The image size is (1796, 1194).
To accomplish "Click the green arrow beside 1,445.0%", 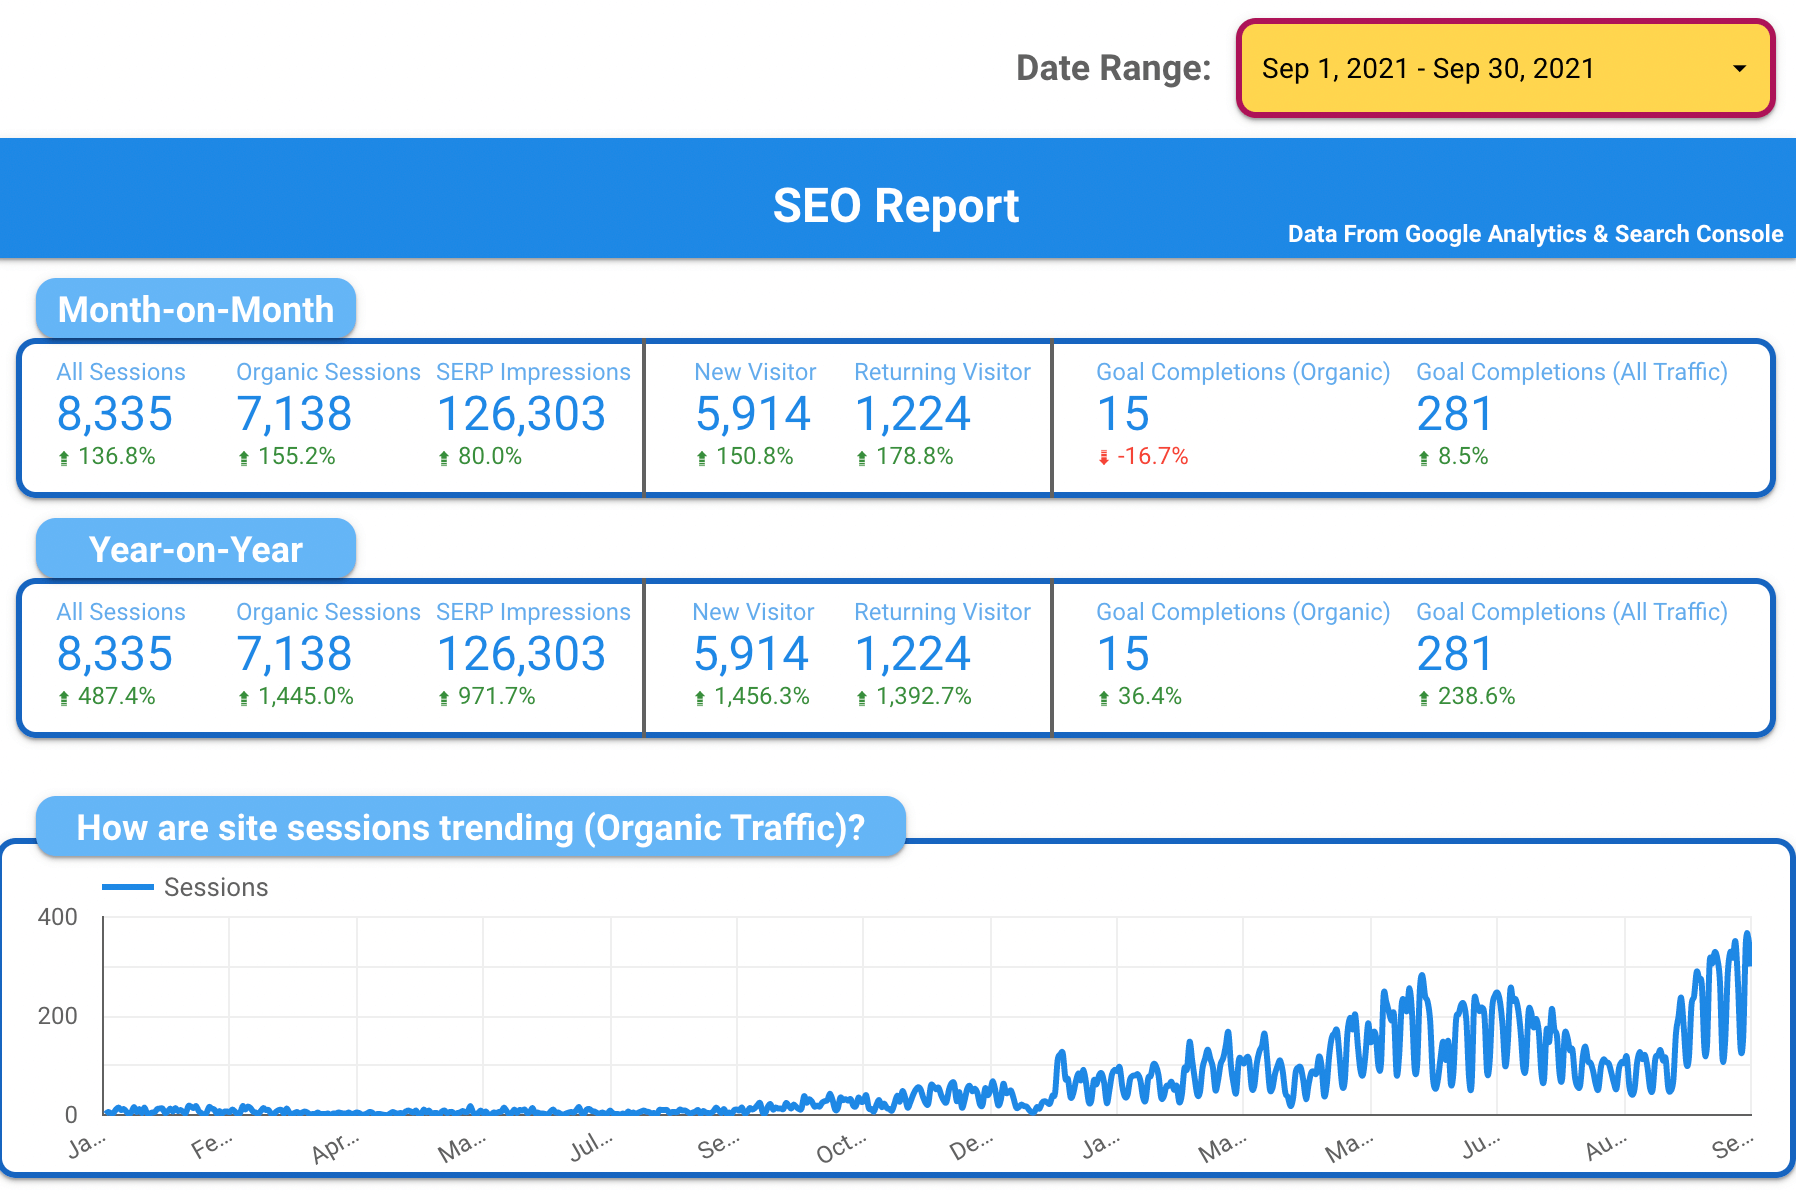I will pyautogui.click(x=244, y=698).
